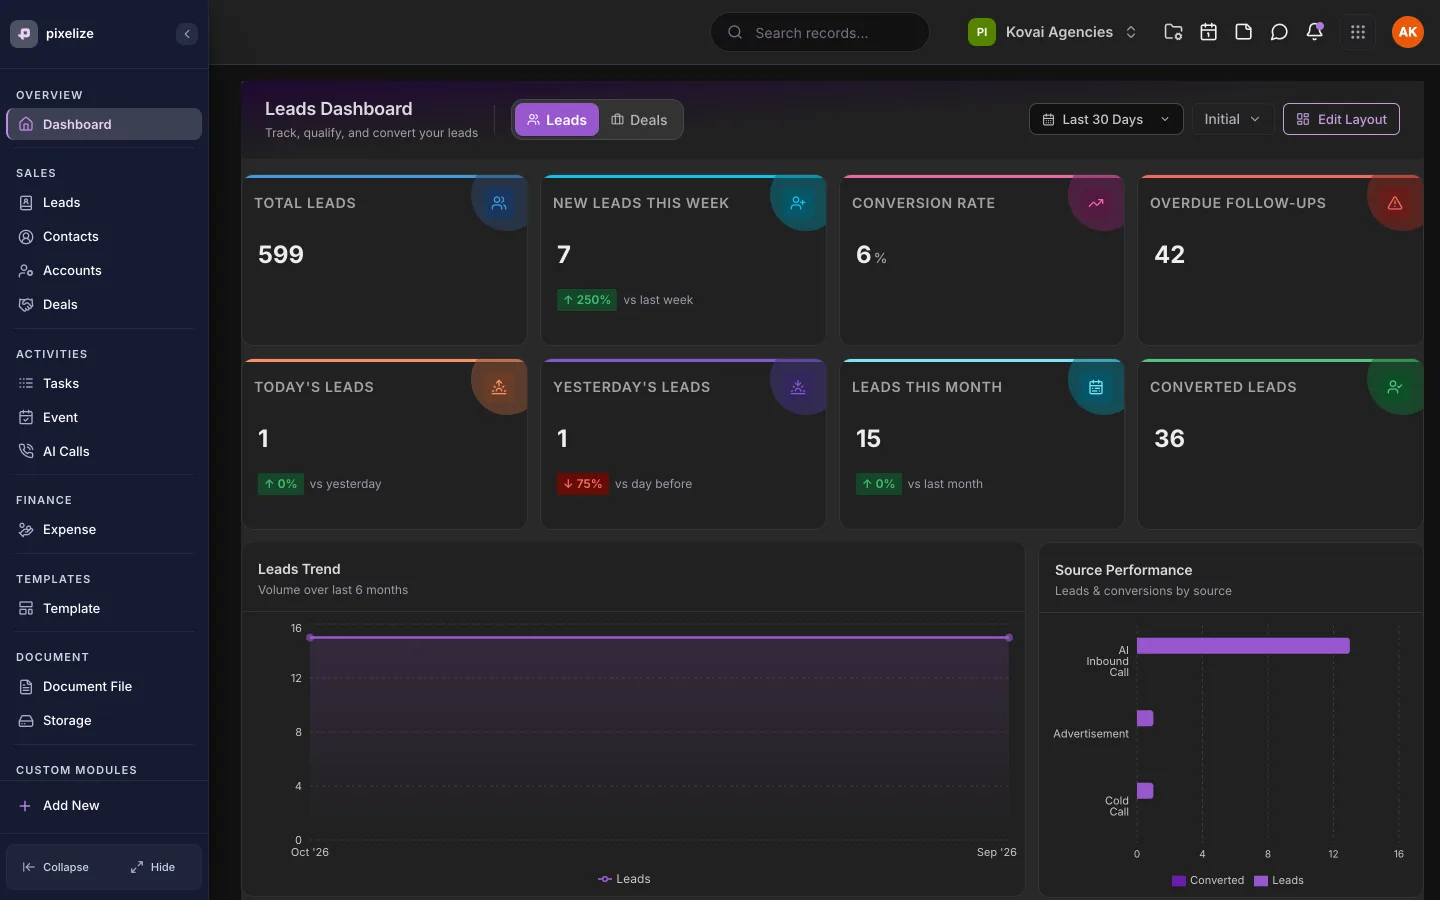
Task: Open Contacts page
Action: coord(104,236)
